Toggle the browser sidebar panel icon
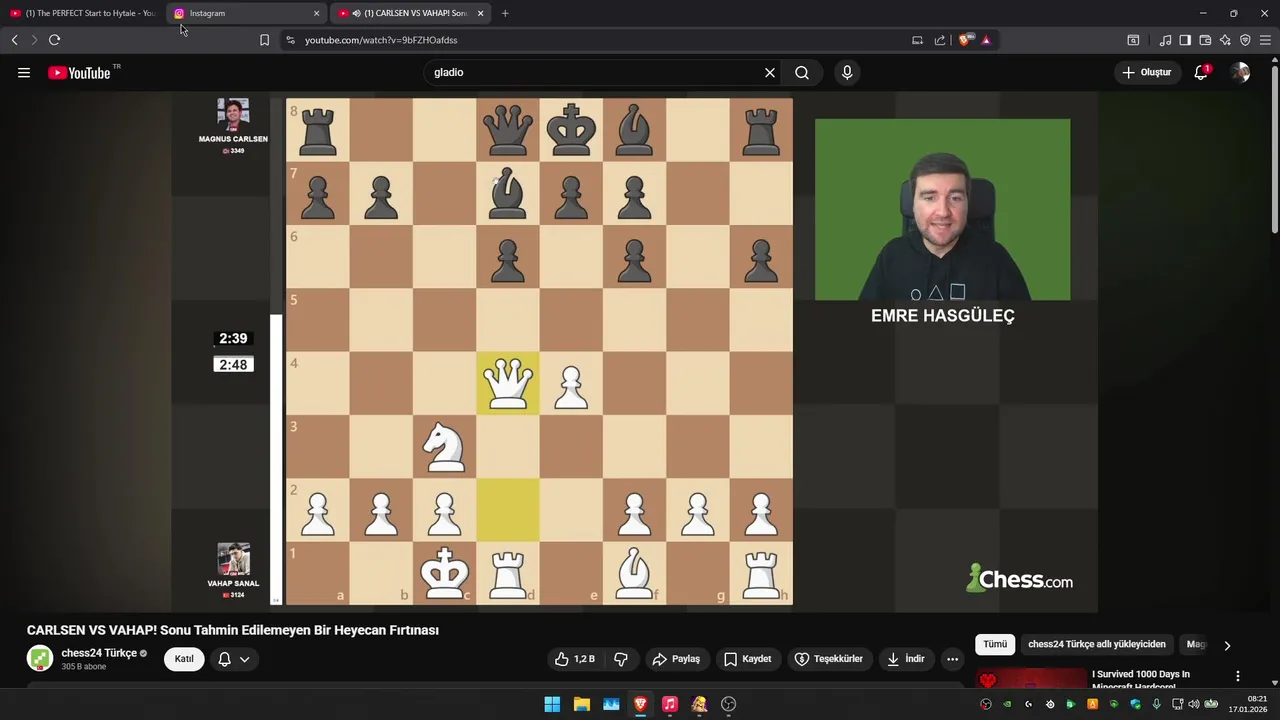The height and width of the screenshot is (720, 1280). [1185, 40]
